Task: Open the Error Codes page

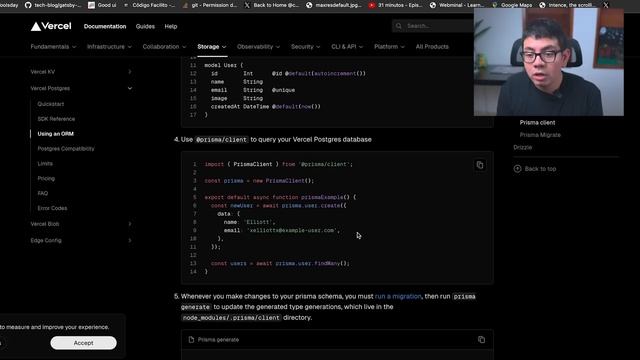Action: pos(52,208)
